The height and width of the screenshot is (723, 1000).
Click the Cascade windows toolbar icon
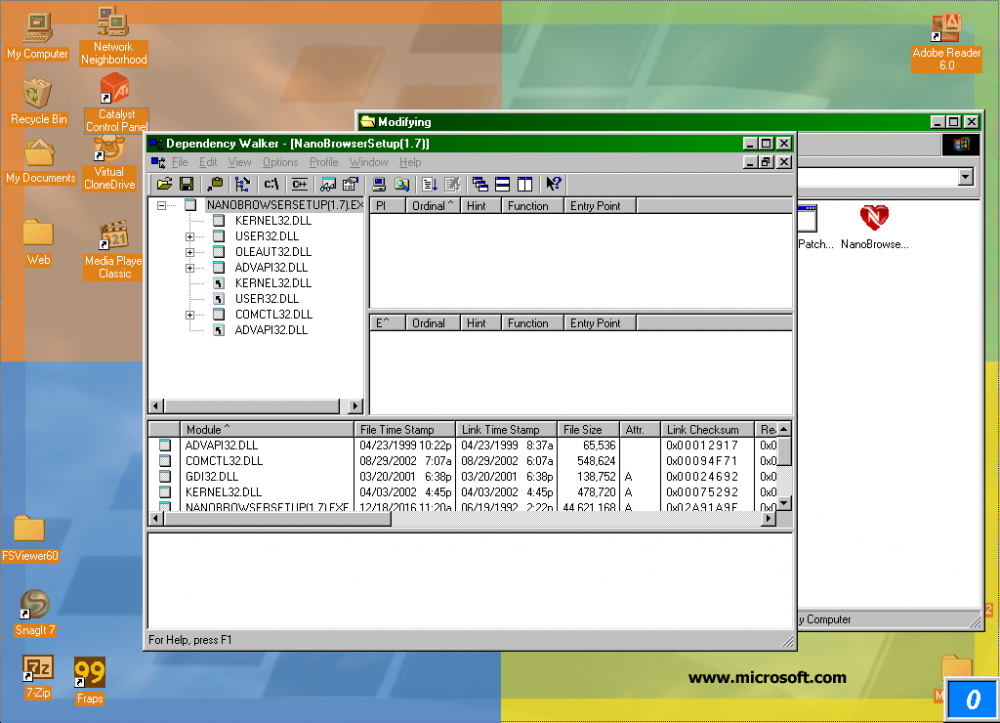coord(480,184)
